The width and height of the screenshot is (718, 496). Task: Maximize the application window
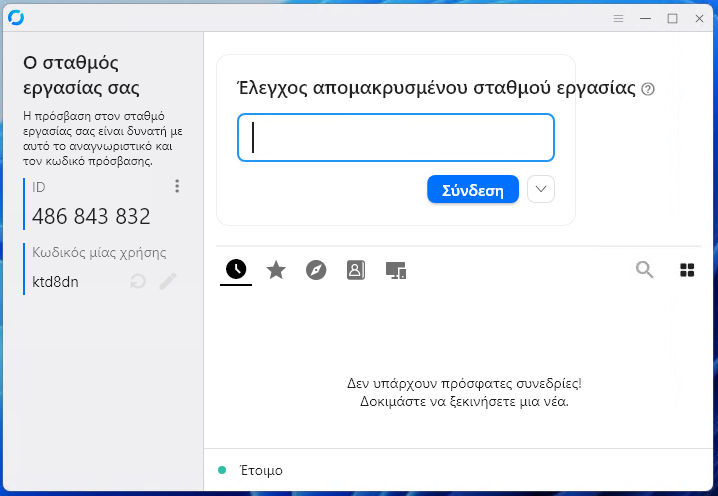pos(672,18)
